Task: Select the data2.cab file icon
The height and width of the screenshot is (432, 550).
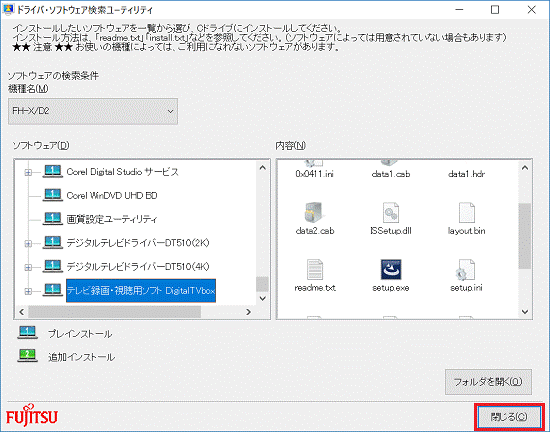Action: 314,212
